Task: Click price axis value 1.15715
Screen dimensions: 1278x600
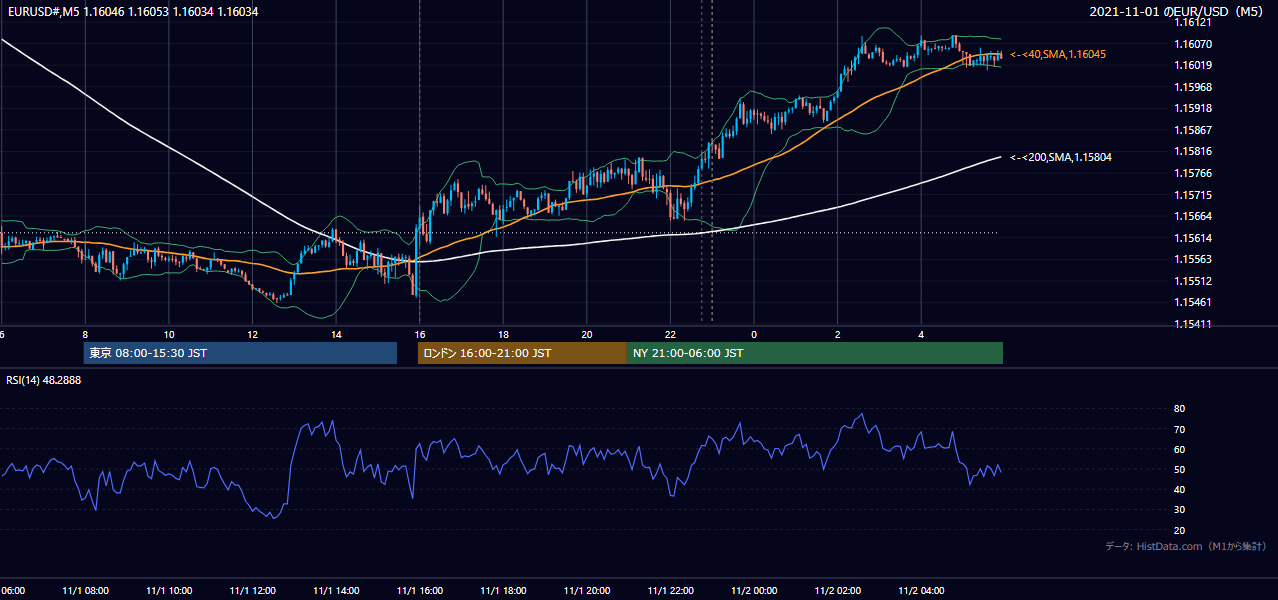Action: pos(1192,195)
